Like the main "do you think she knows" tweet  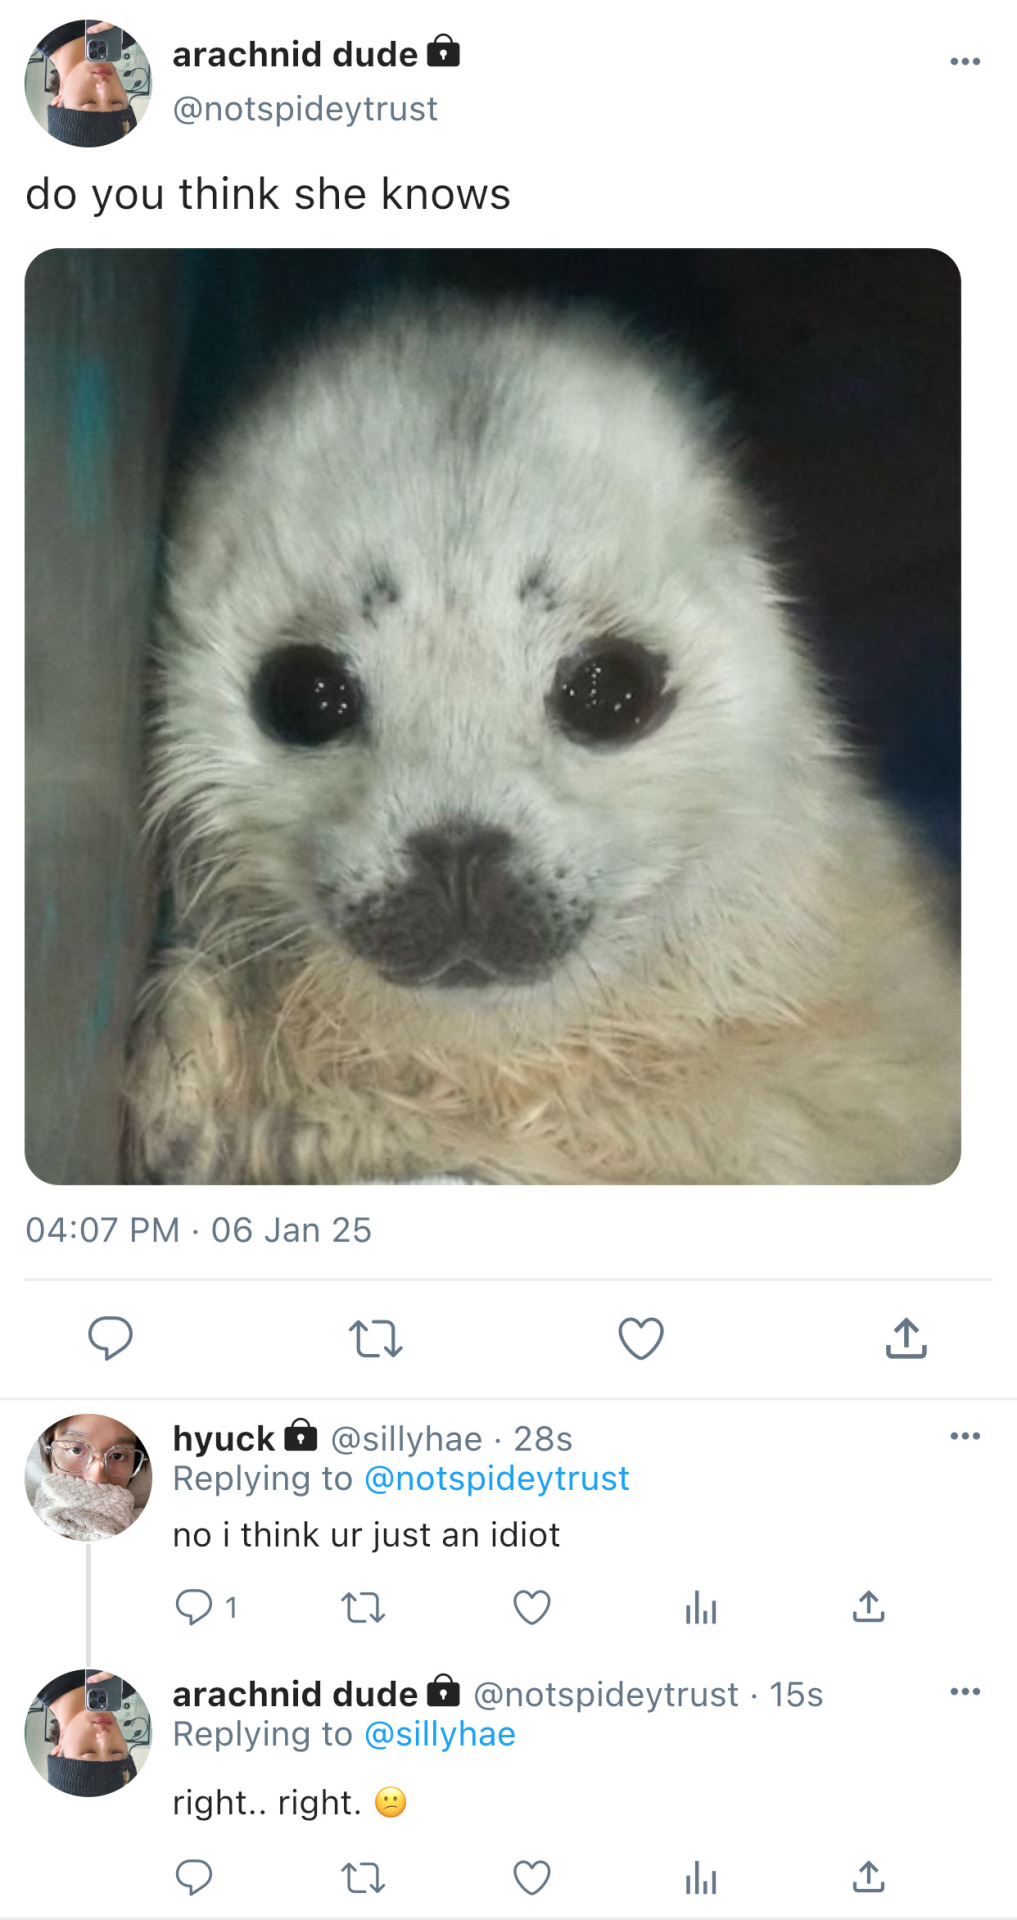[641, 1338]
